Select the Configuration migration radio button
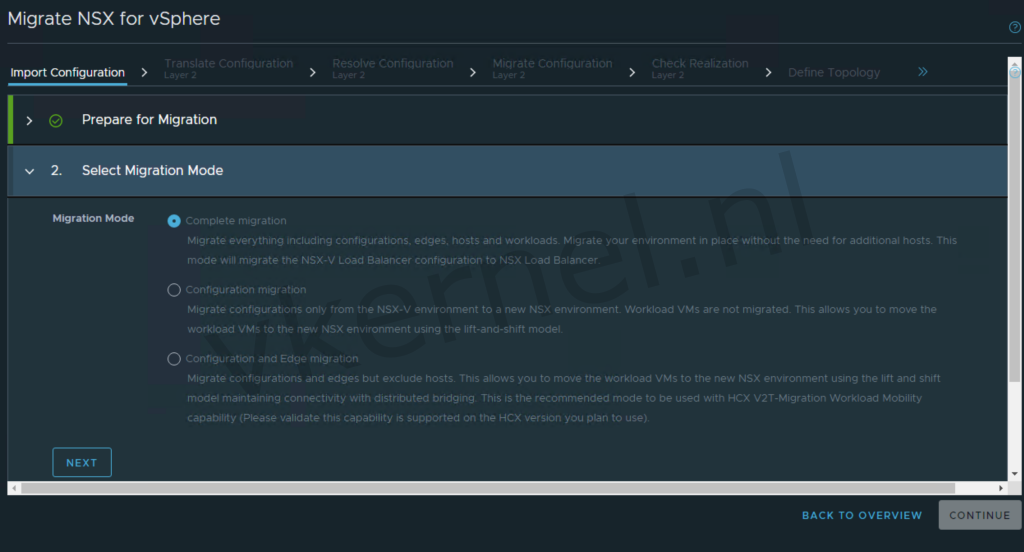The image size is (1024, 552). [174, 289]
